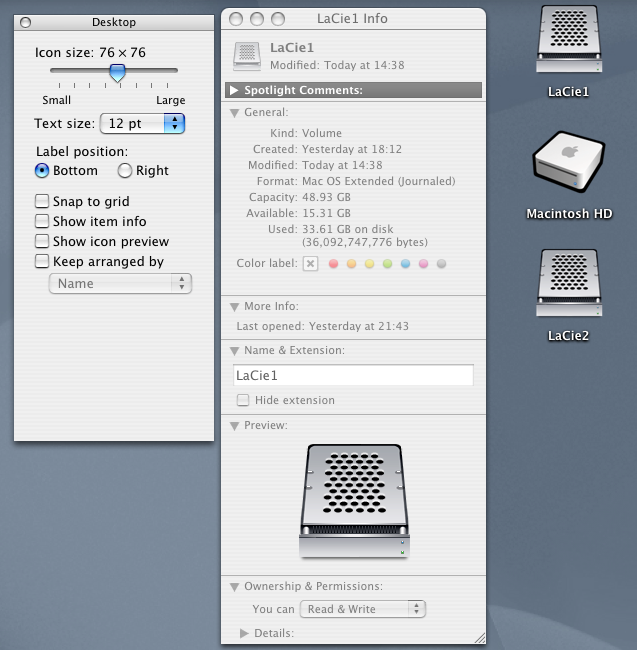The height and width of the screenshot is (650, 637).
Task: Close the LaCie1 Info window
Action: pyautogui.click(x=236, y=19)
